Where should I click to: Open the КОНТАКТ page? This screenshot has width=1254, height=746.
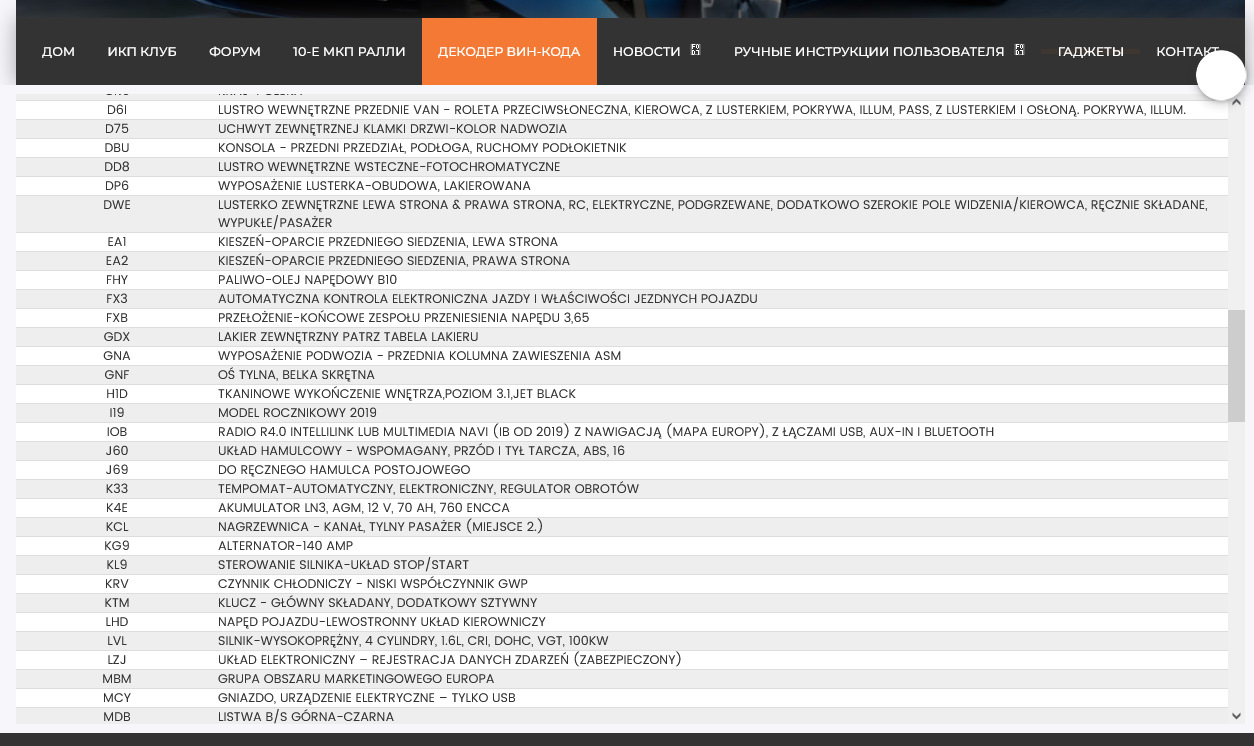pos(1187,51)
